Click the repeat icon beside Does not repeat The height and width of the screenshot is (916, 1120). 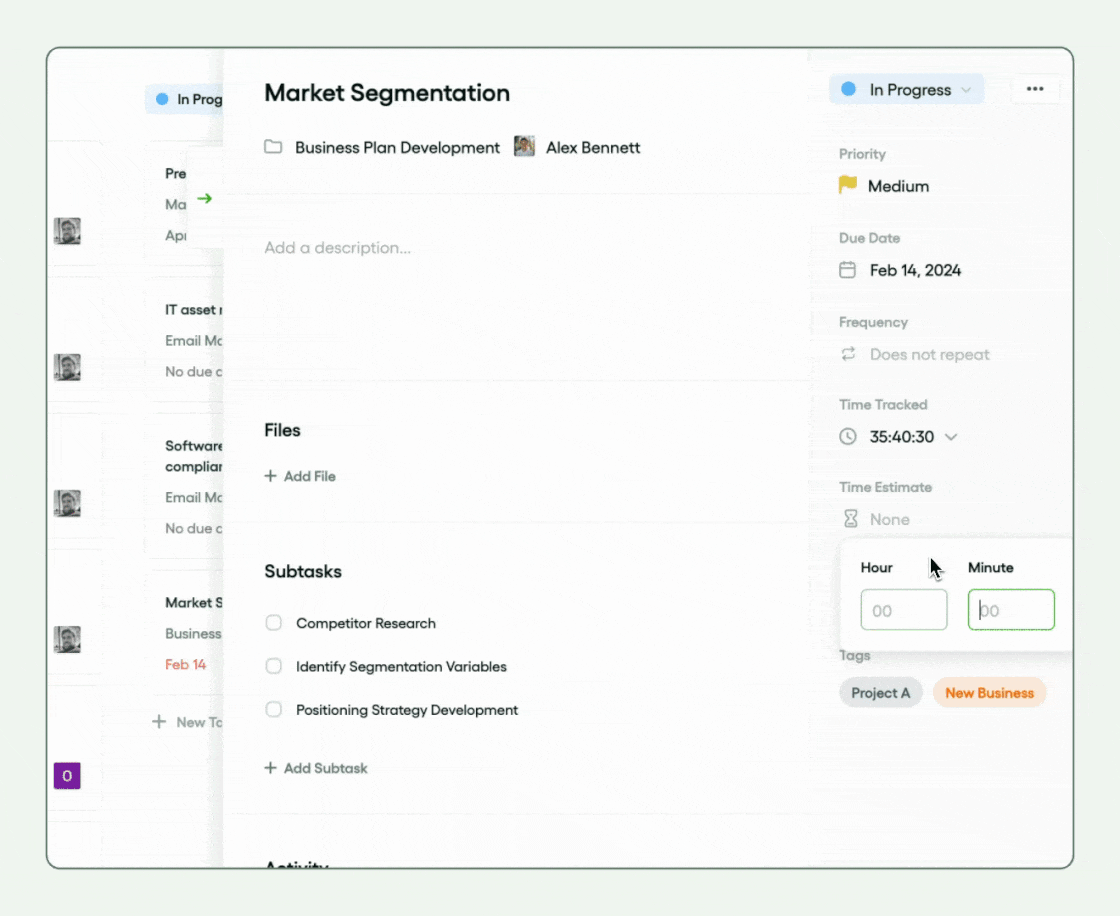[848, 354]
